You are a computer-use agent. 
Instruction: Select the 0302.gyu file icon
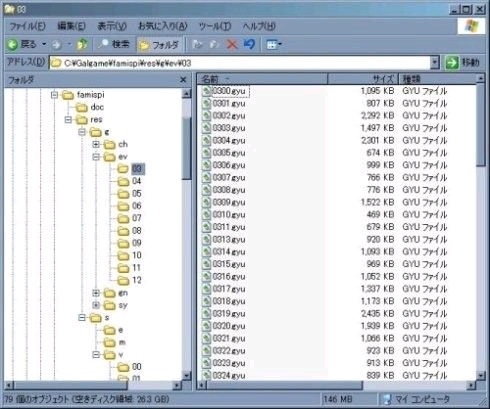pyautogui.click(x=206, y=116)
